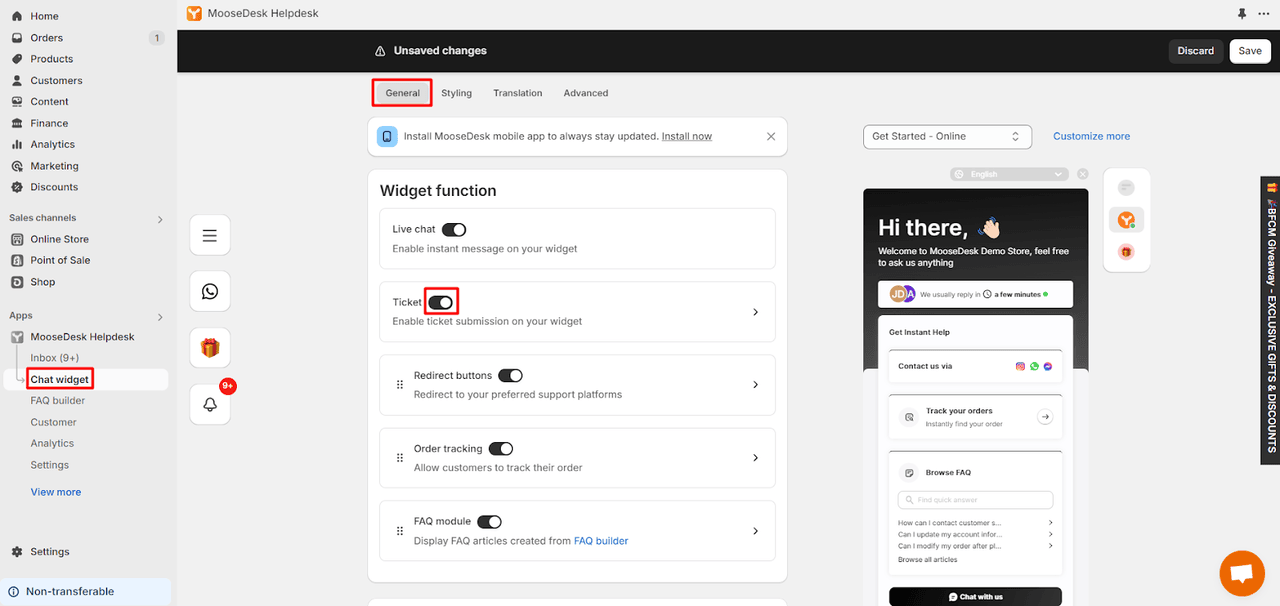Click the Save button
This screenshot has width=1280, height=606.
1250,50
